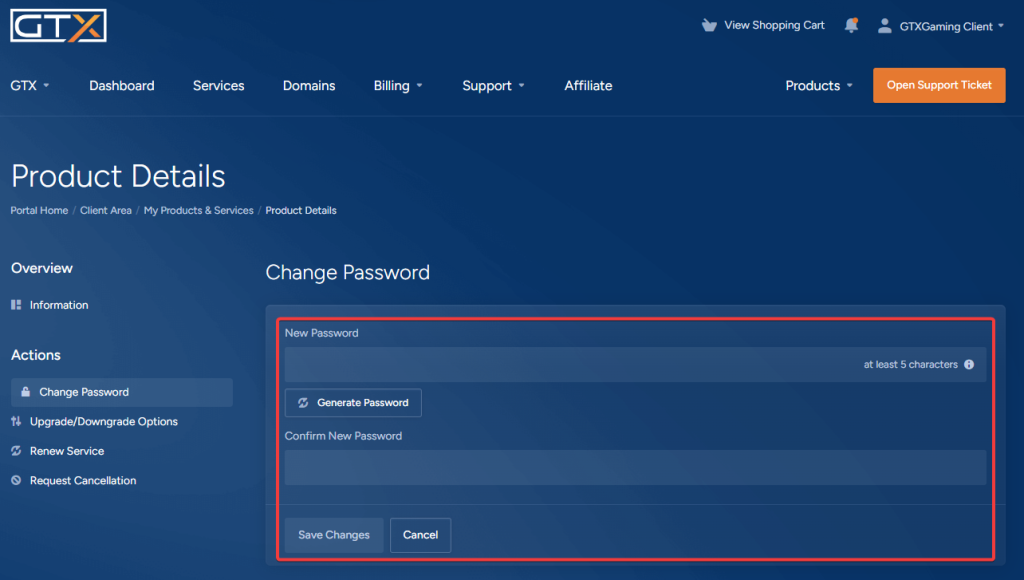The image size is (1024, 580).
Task: Expand the Billing dropdown
Action: (398, 86)
